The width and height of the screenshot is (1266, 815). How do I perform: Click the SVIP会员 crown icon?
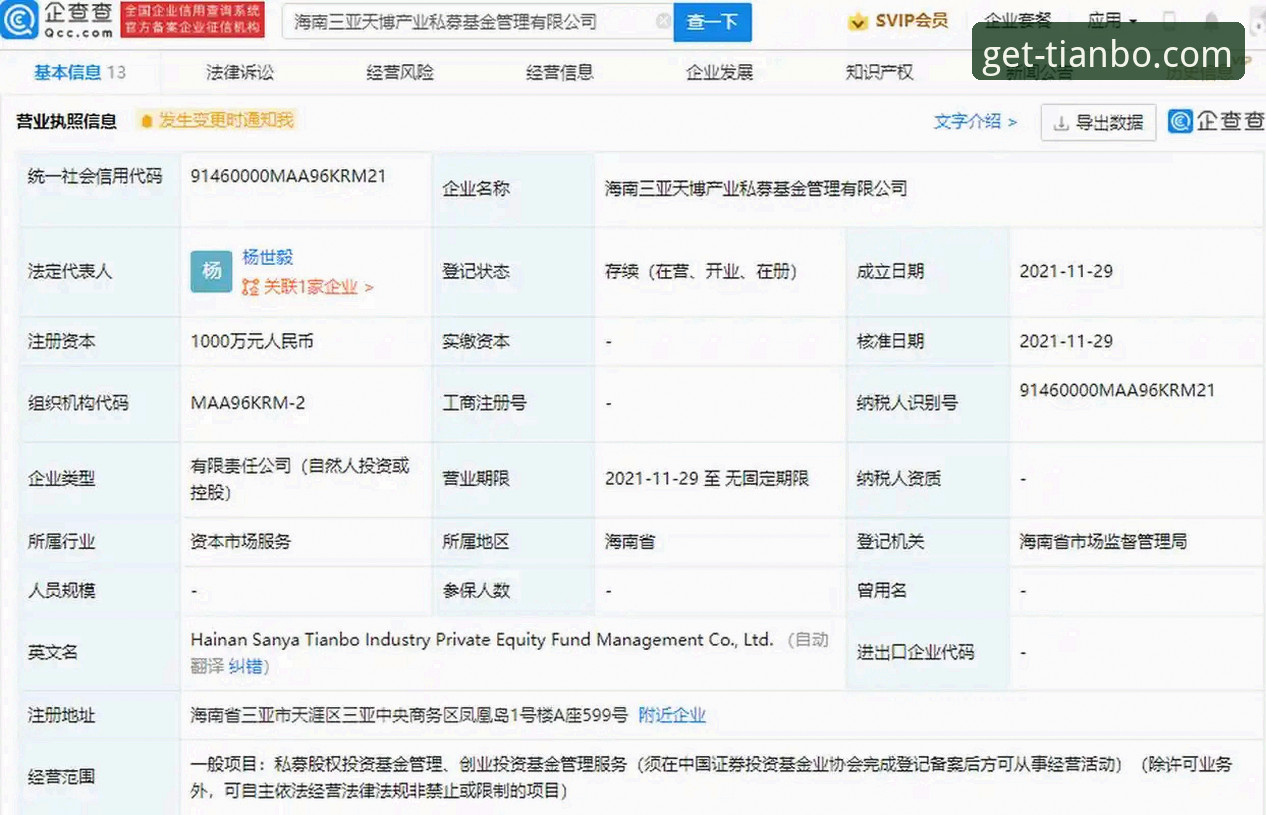(x=857, y=21)
